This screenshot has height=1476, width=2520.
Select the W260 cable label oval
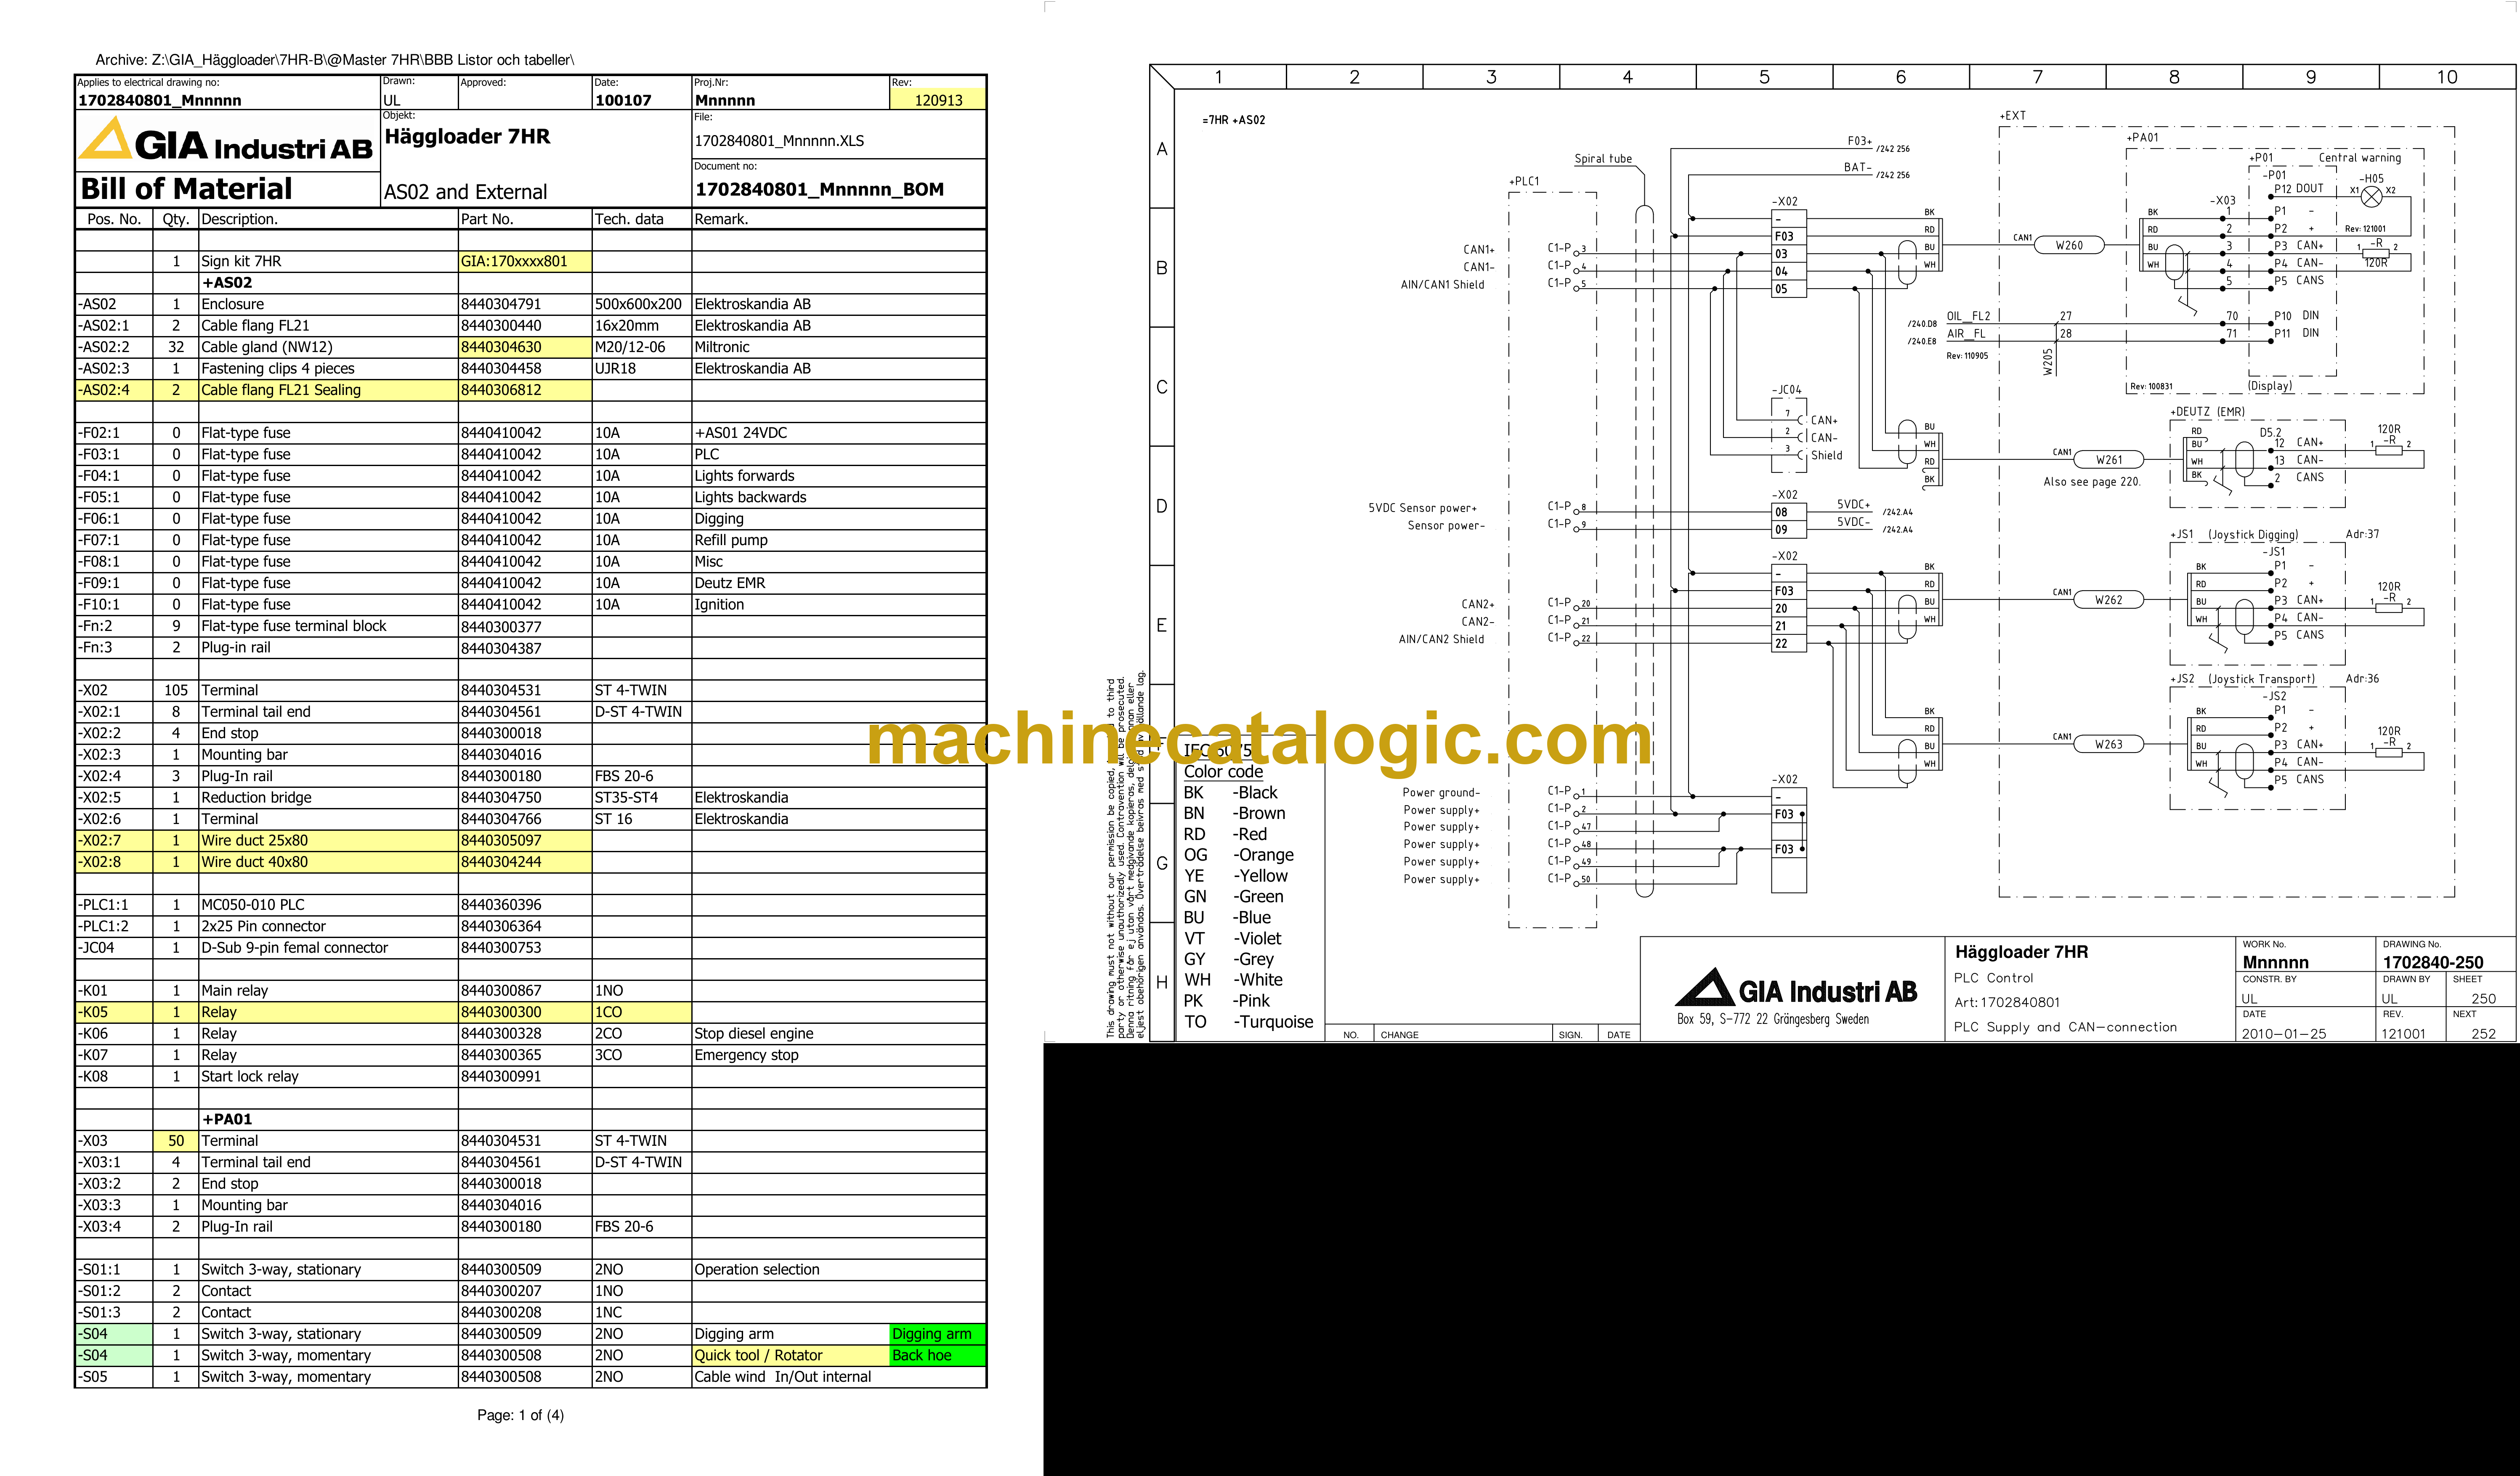[x=2069, y=245]
